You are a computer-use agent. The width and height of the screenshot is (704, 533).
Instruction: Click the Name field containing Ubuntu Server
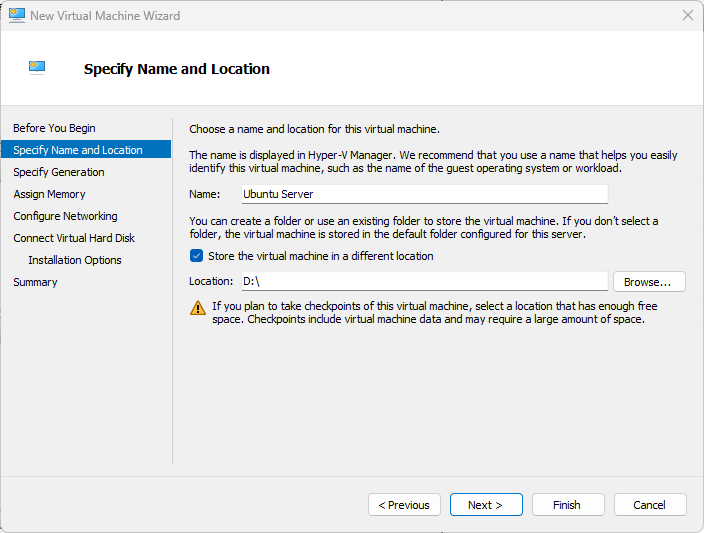pyautogui.click(x=425, y=194)
